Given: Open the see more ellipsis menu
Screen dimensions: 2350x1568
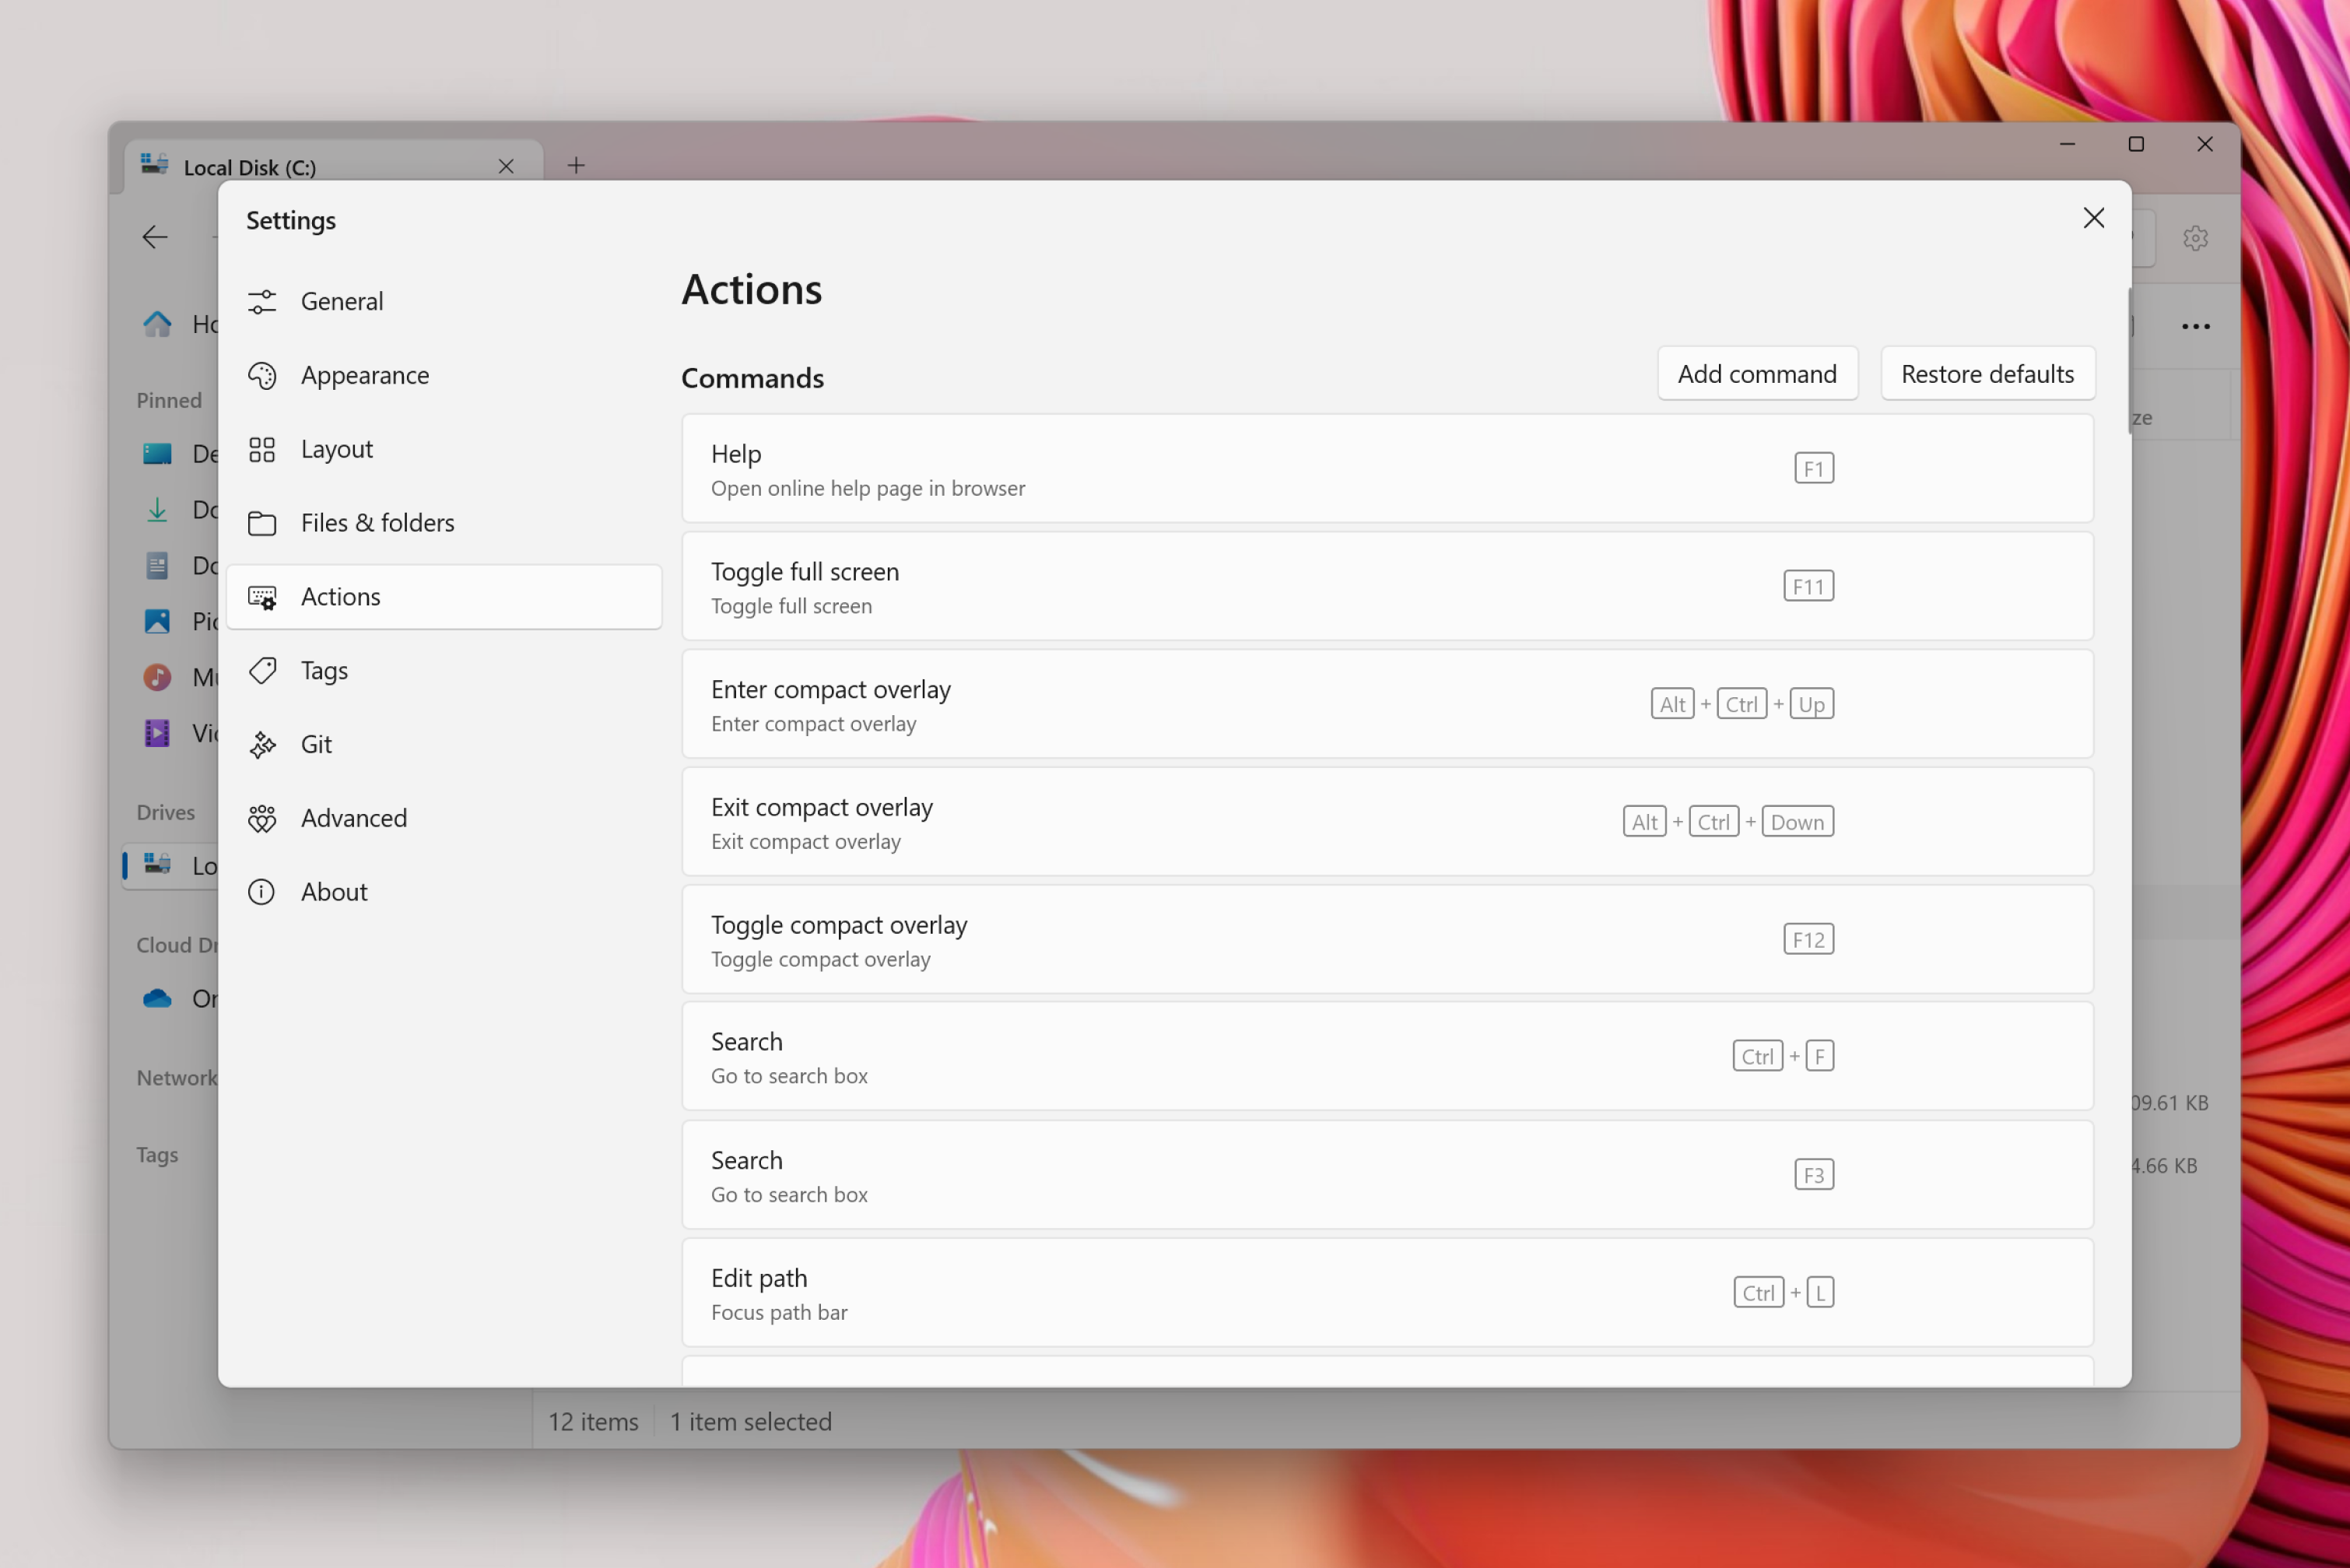Looking at the screenshot, I should [2196, 326].
